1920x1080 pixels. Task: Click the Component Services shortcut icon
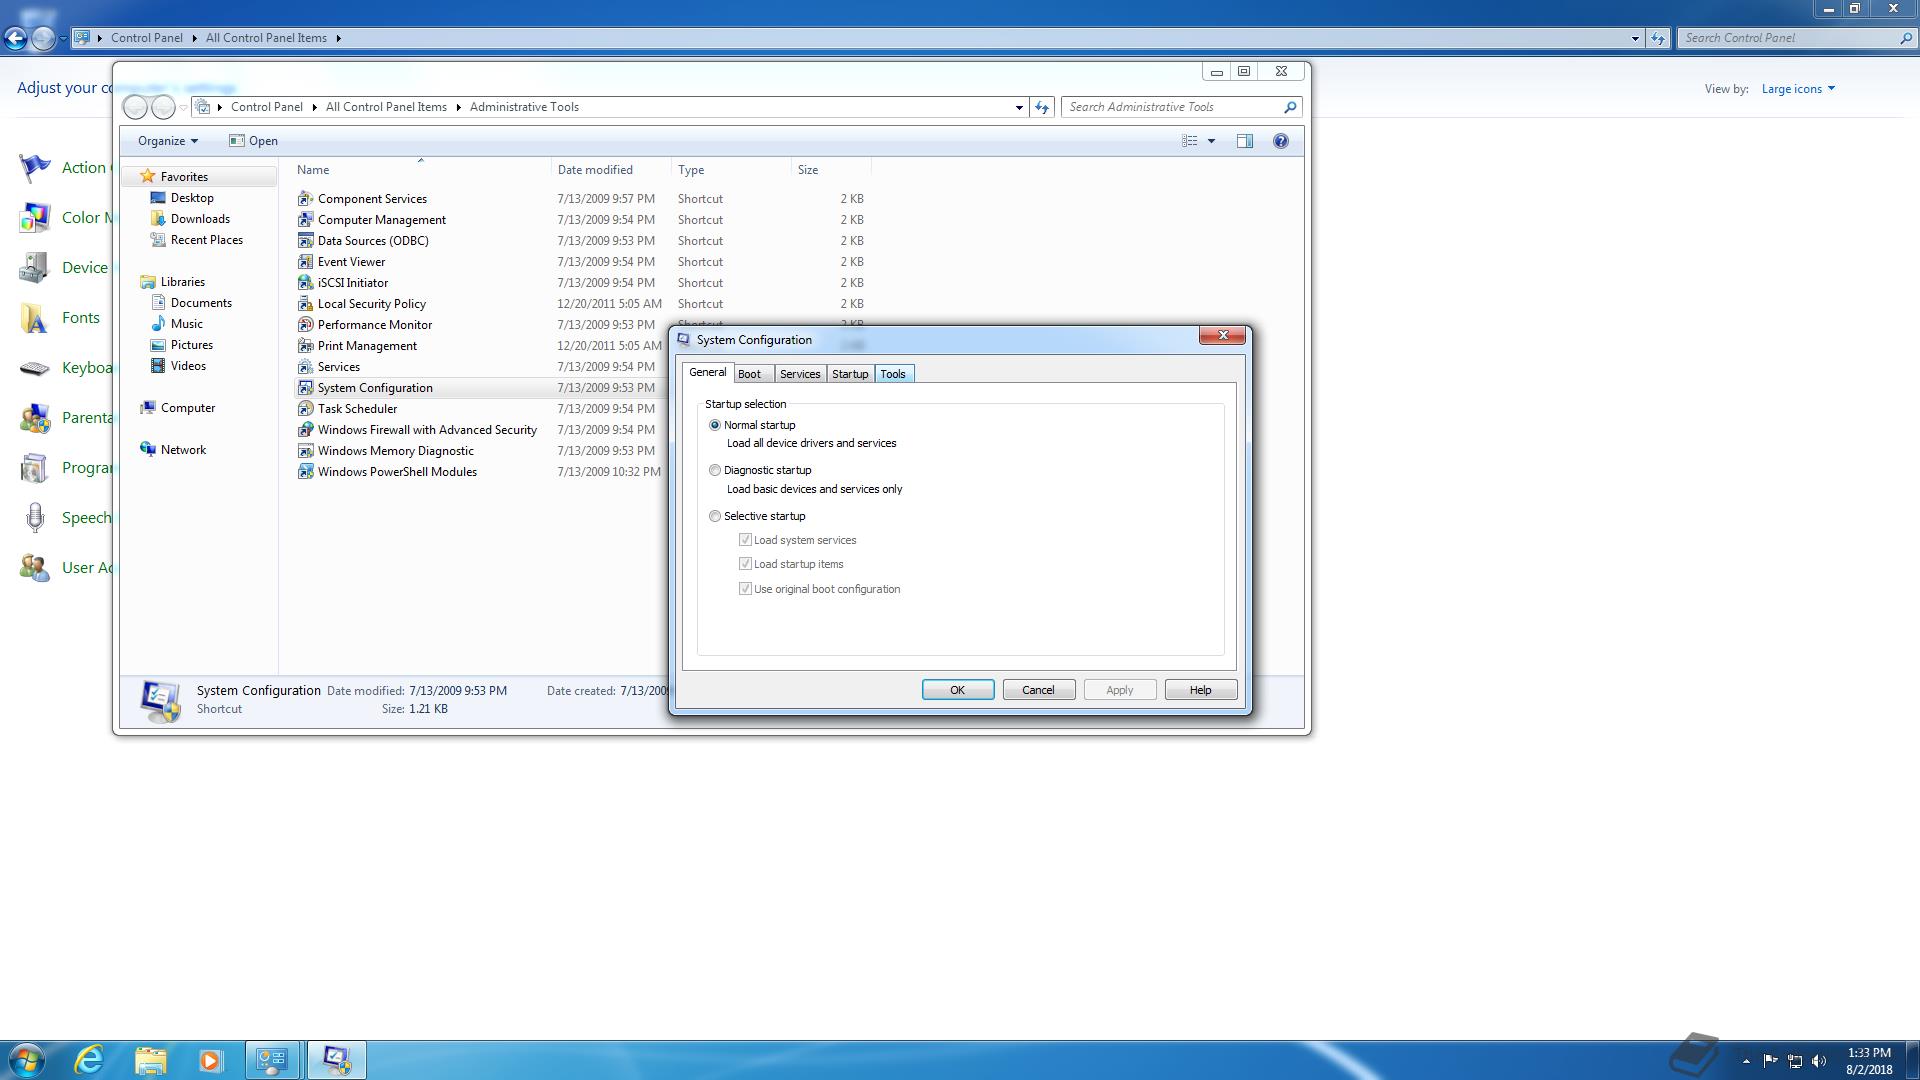[x=305, y=199]
